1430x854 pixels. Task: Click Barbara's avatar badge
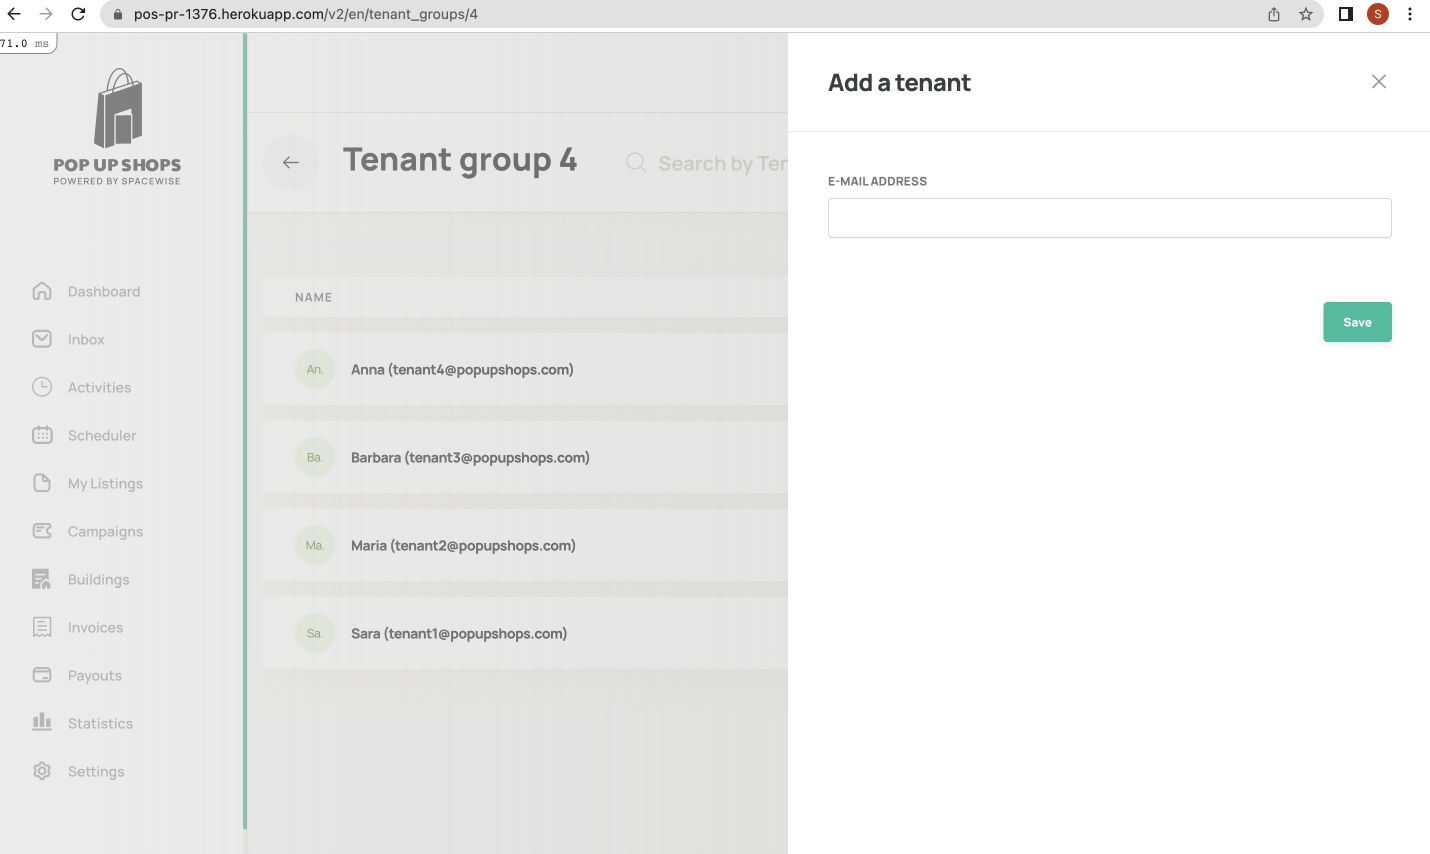[x=315, y=458]
